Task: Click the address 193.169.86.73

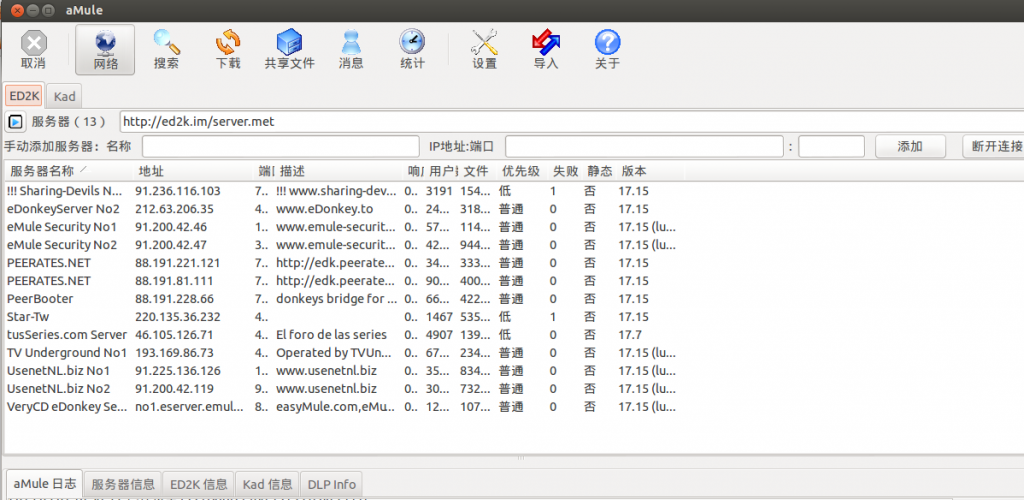Action: click(x=174, y=352)
